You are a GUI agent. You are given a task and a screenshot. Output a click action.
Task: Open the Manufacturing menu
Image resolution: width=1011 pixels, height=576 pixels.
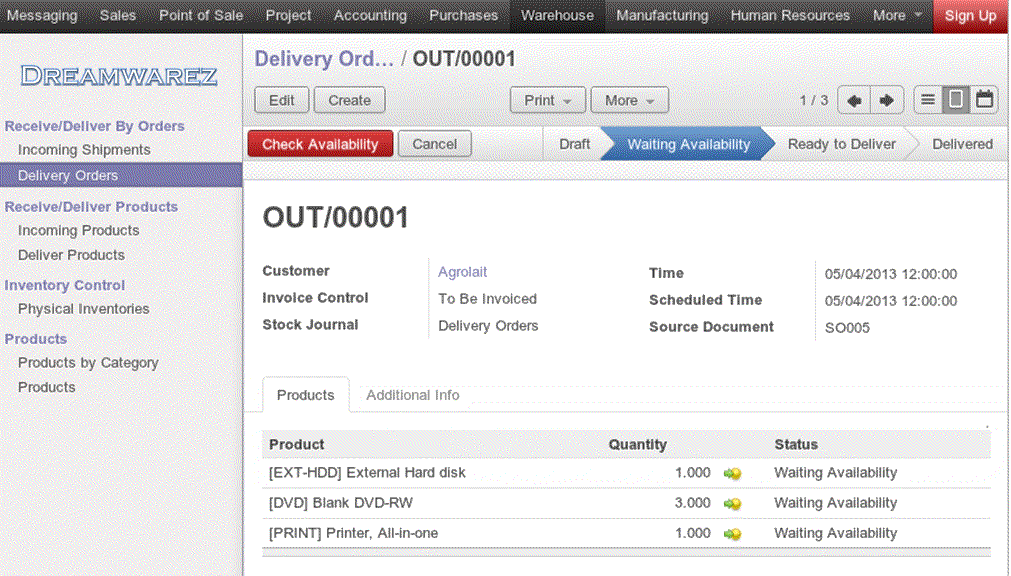(x=661, y=15)
